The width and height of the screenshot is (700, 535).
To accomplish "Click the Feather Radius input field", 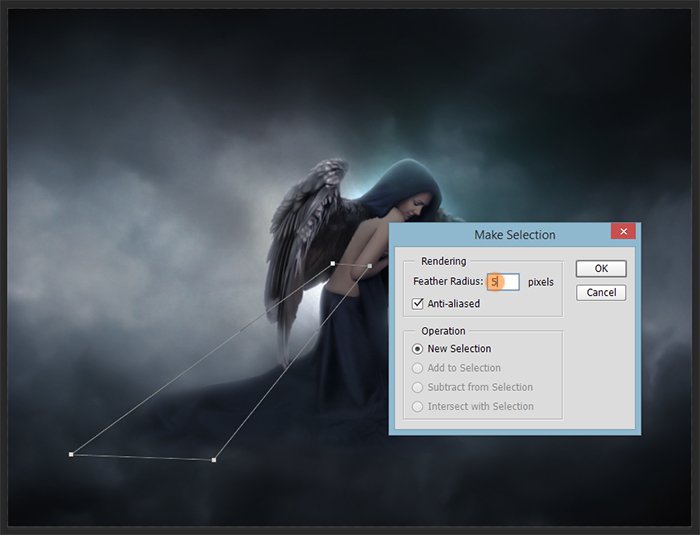I will click(503, 282).
